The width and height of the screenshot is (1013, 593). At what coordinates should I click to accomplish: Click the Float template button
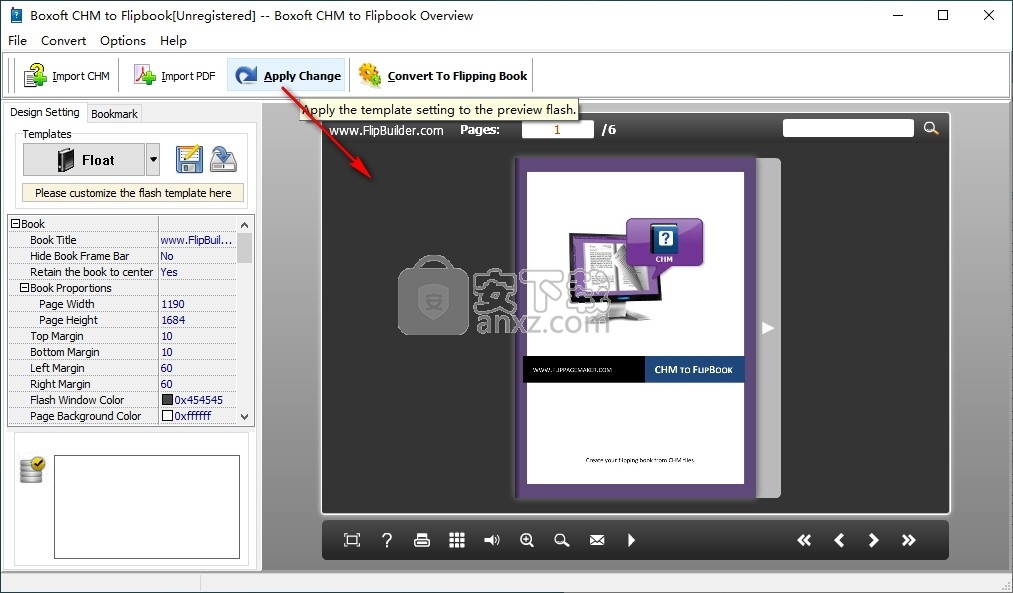coord(84,160)
